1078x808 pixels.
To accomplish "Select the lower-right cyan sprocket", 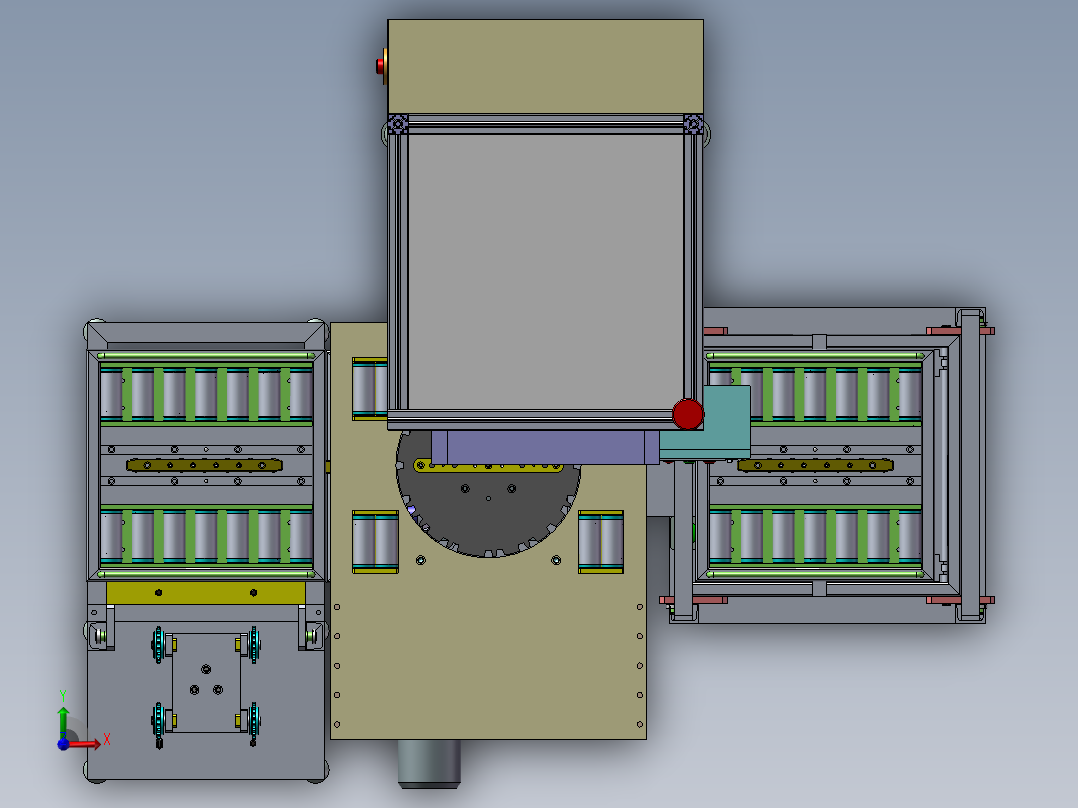I will pos(254,721).
